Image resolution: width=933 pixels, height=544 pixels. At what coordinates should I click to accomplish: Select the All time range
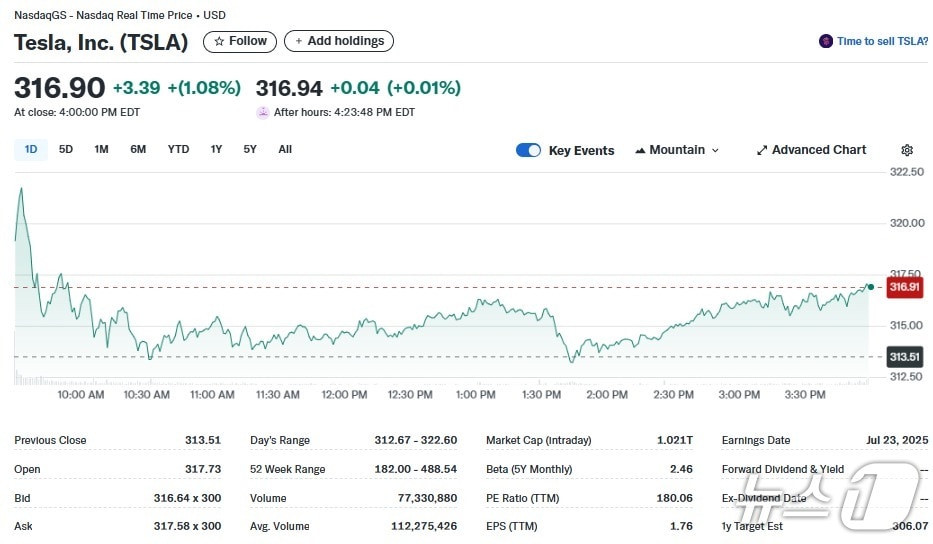[x=285, y=149]
